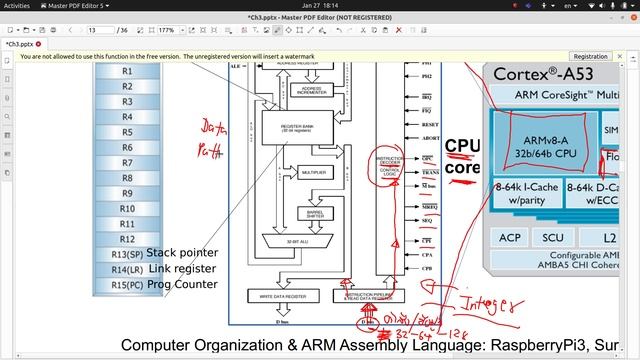Click the zoom field showing 177%
640x360 pixels.
169,30
